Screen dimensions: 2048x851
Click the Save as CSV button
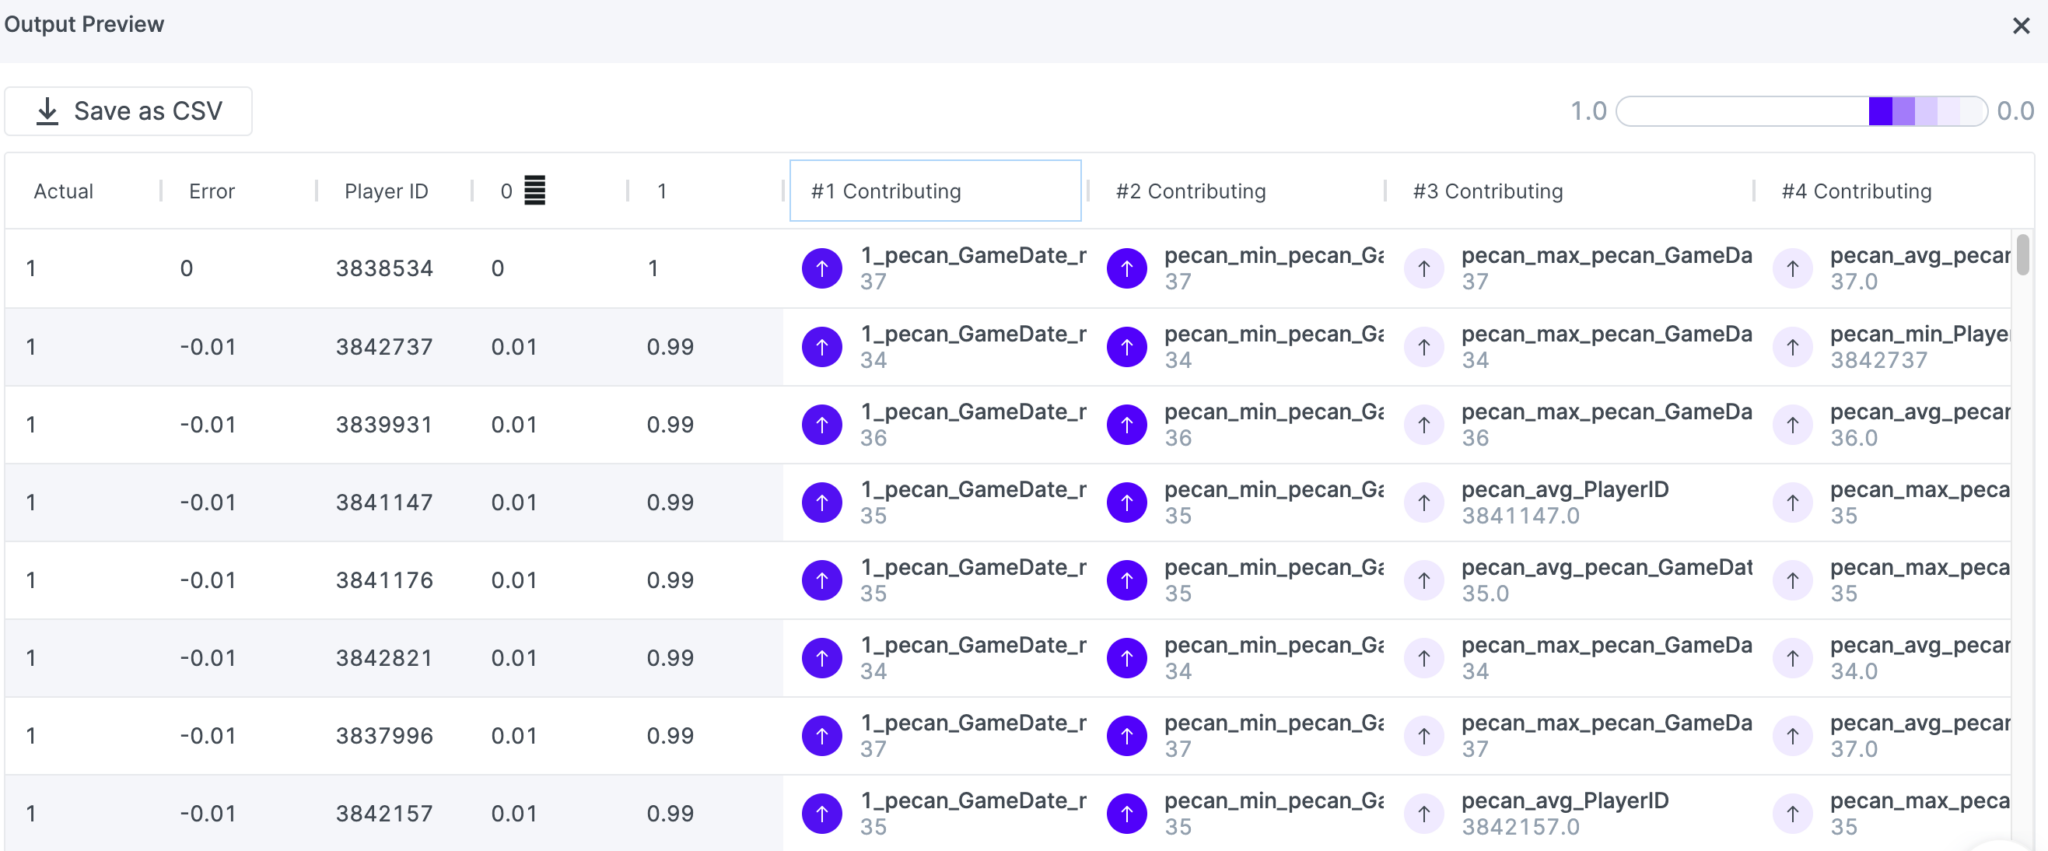tap(128, 111)
